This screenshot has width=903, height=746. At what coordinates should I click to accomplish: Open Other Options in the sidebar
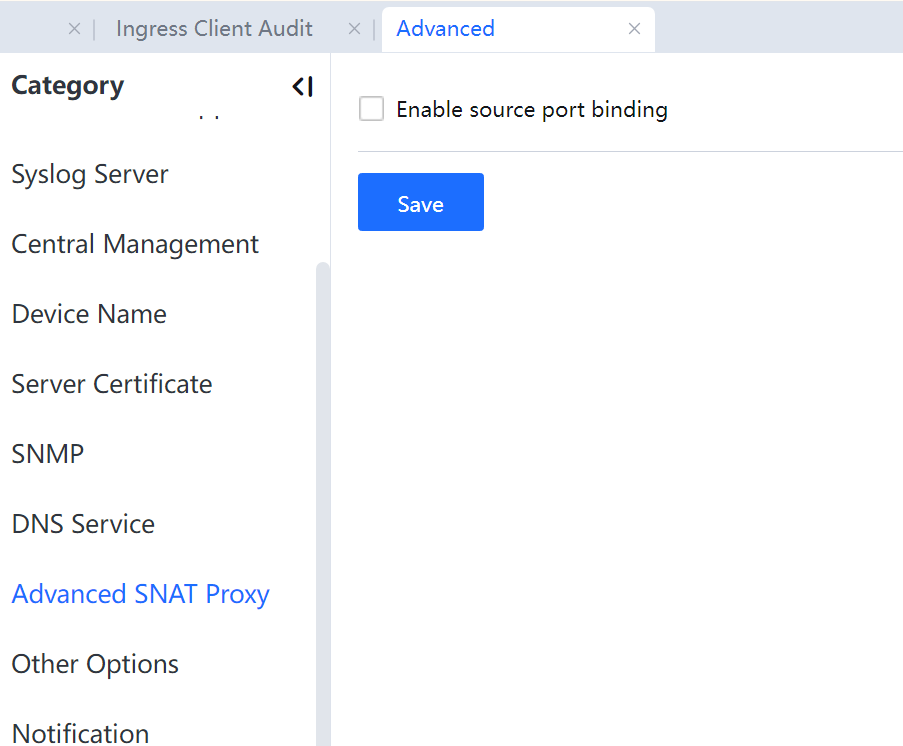pyautogui.click(x=95, y=664)
